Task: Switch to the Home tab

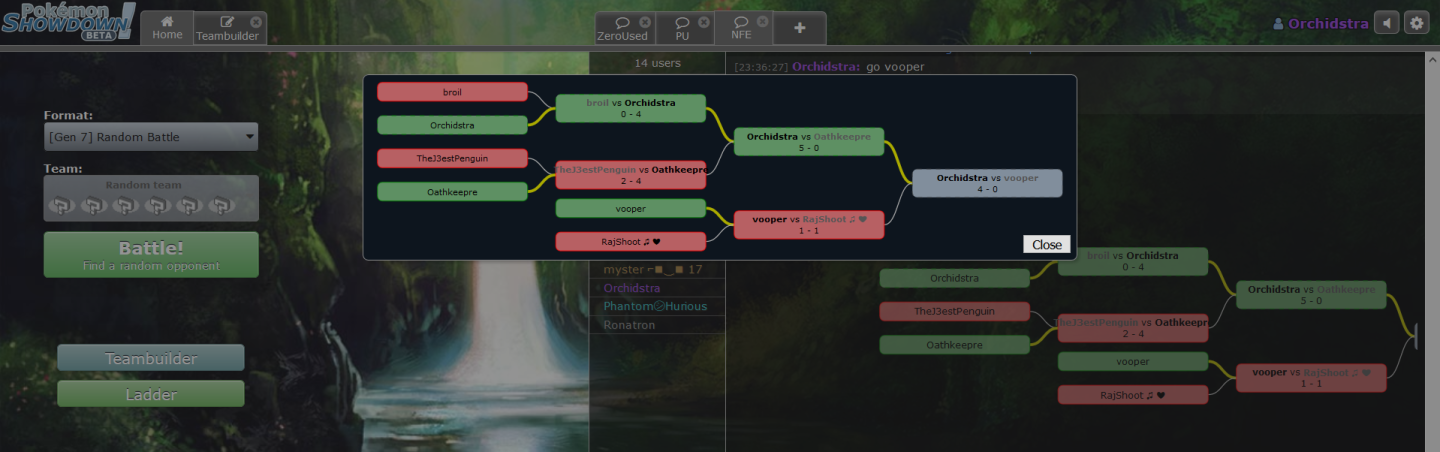Action: 167,28
